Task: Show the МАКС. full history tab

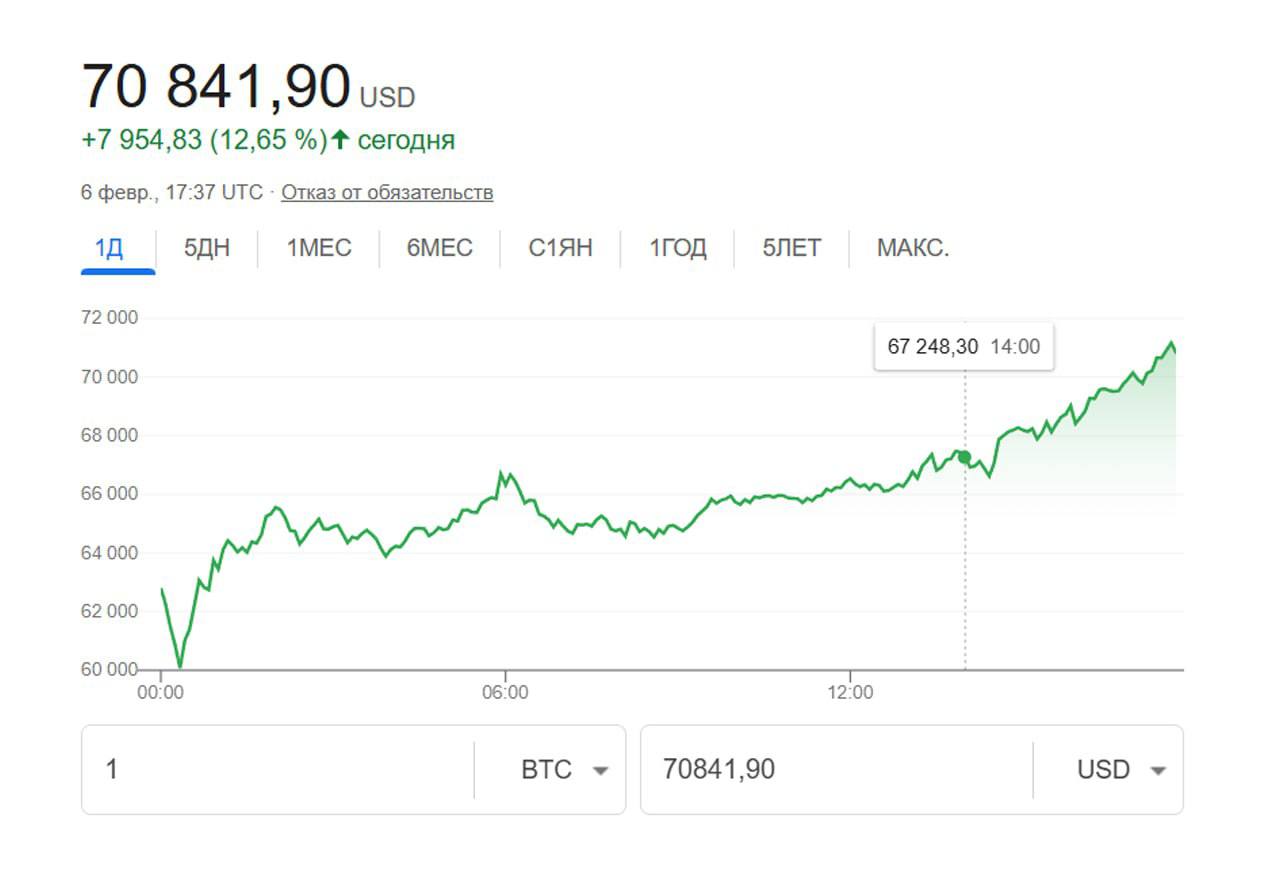Action: [x=913, y=248]
